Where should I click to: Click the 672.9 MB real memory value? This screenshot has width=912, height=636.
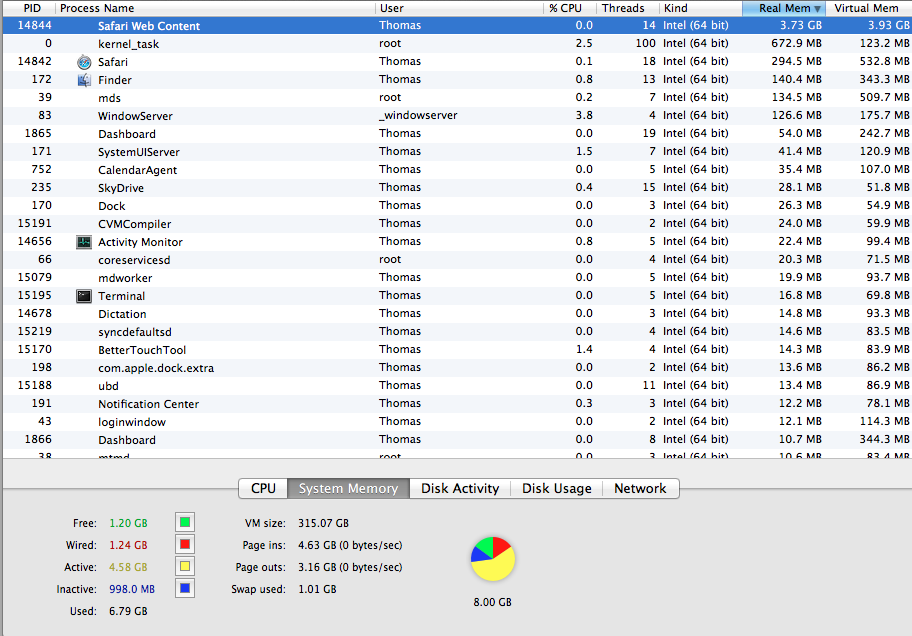pos(796,43)
